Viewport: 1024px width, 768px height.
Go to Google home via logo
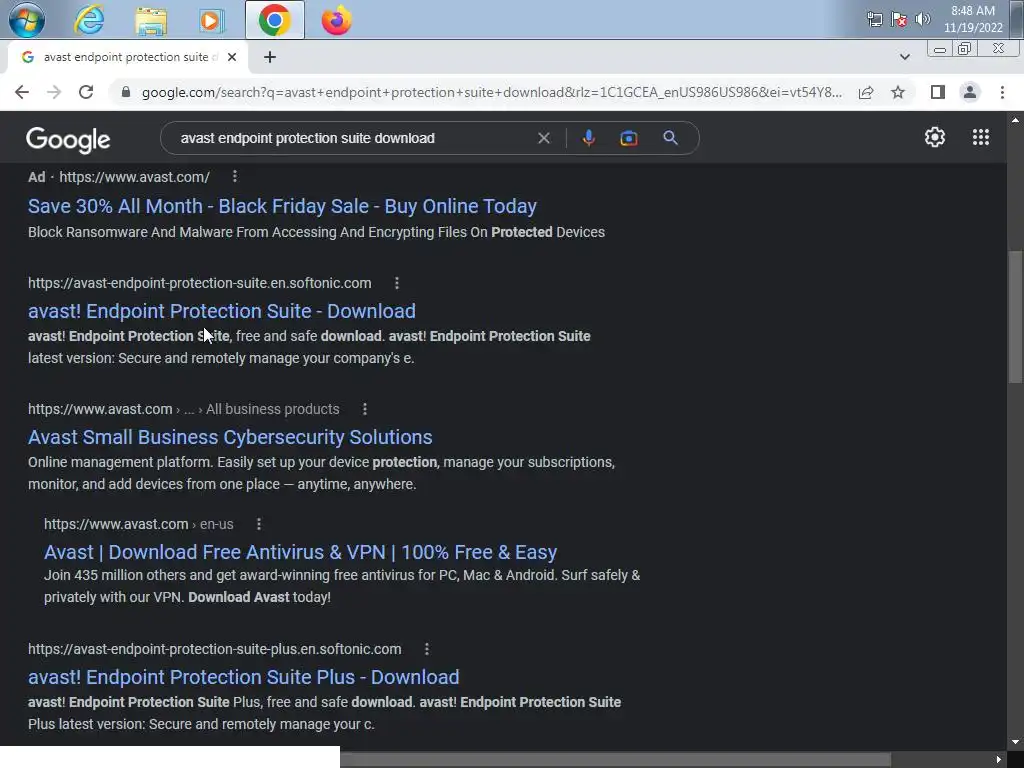68,140
